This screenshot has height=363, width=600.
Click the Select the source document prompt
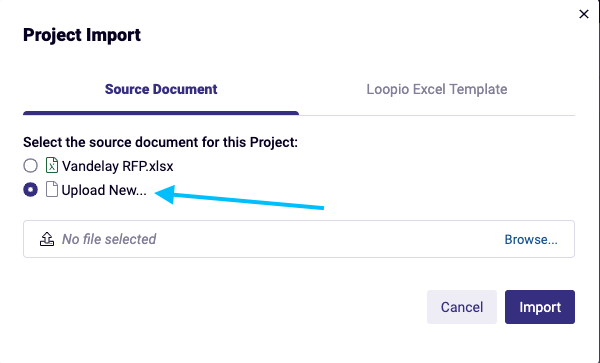click(160, 142)
